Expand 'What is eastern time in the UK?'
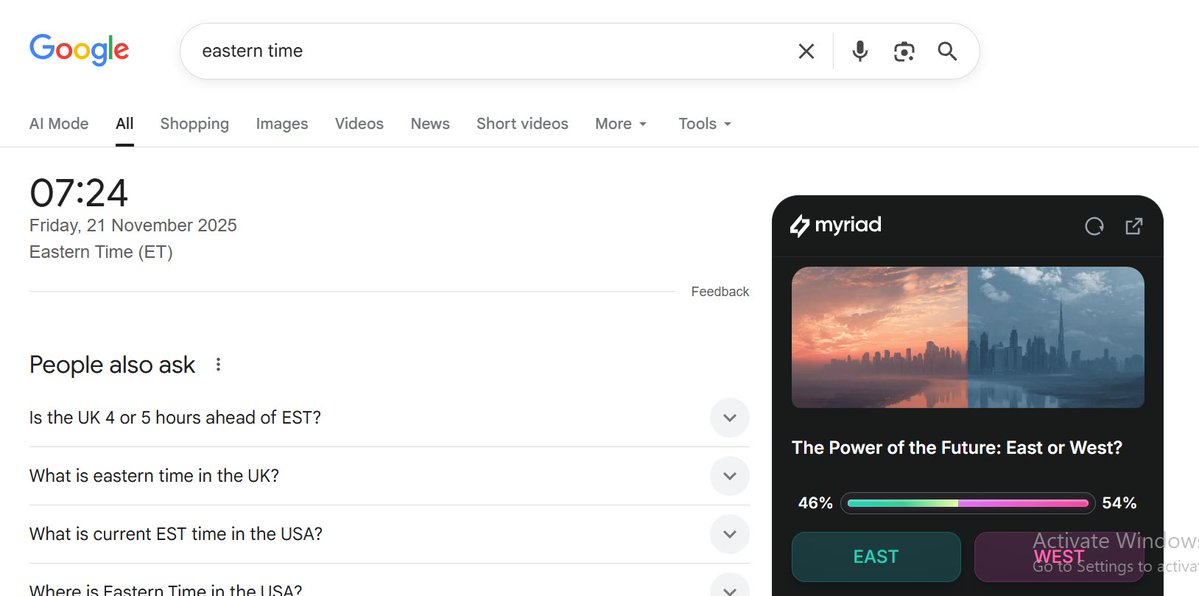The image size is (1199, 596). tap(729, 475)
